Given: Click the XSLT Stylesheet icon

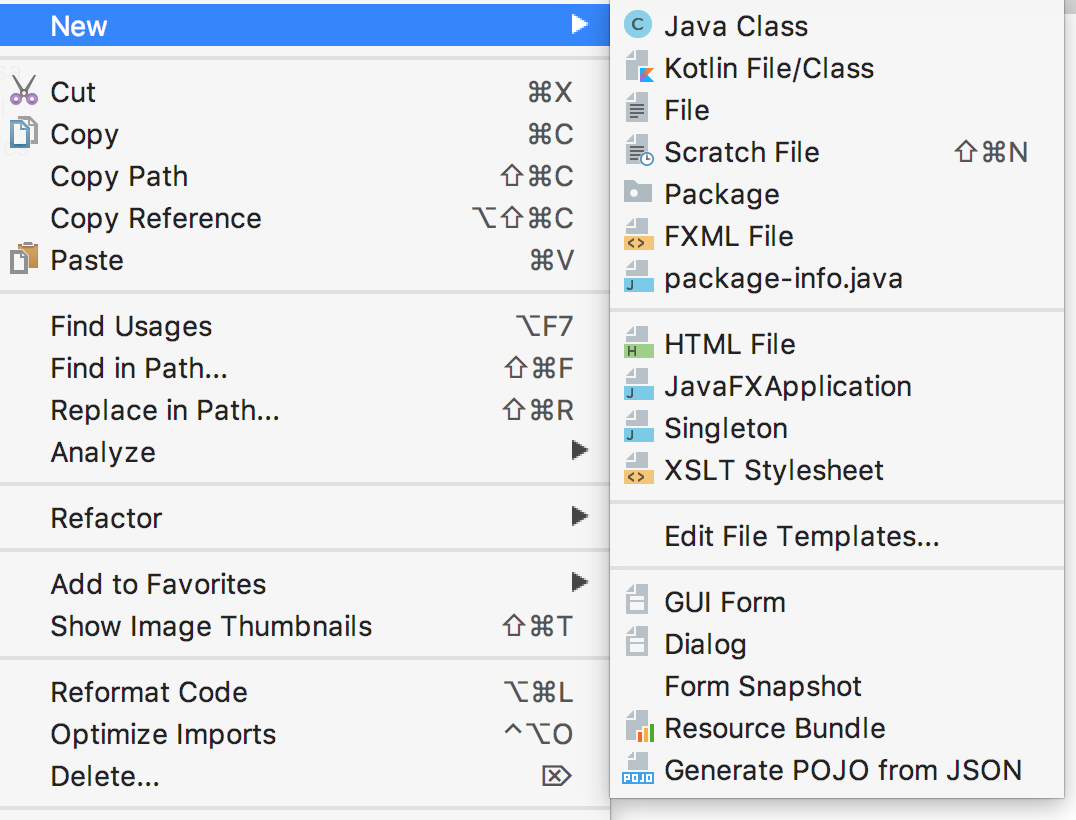Looking at the screenshot, I should pyautogui.click(x=638, y=469).
